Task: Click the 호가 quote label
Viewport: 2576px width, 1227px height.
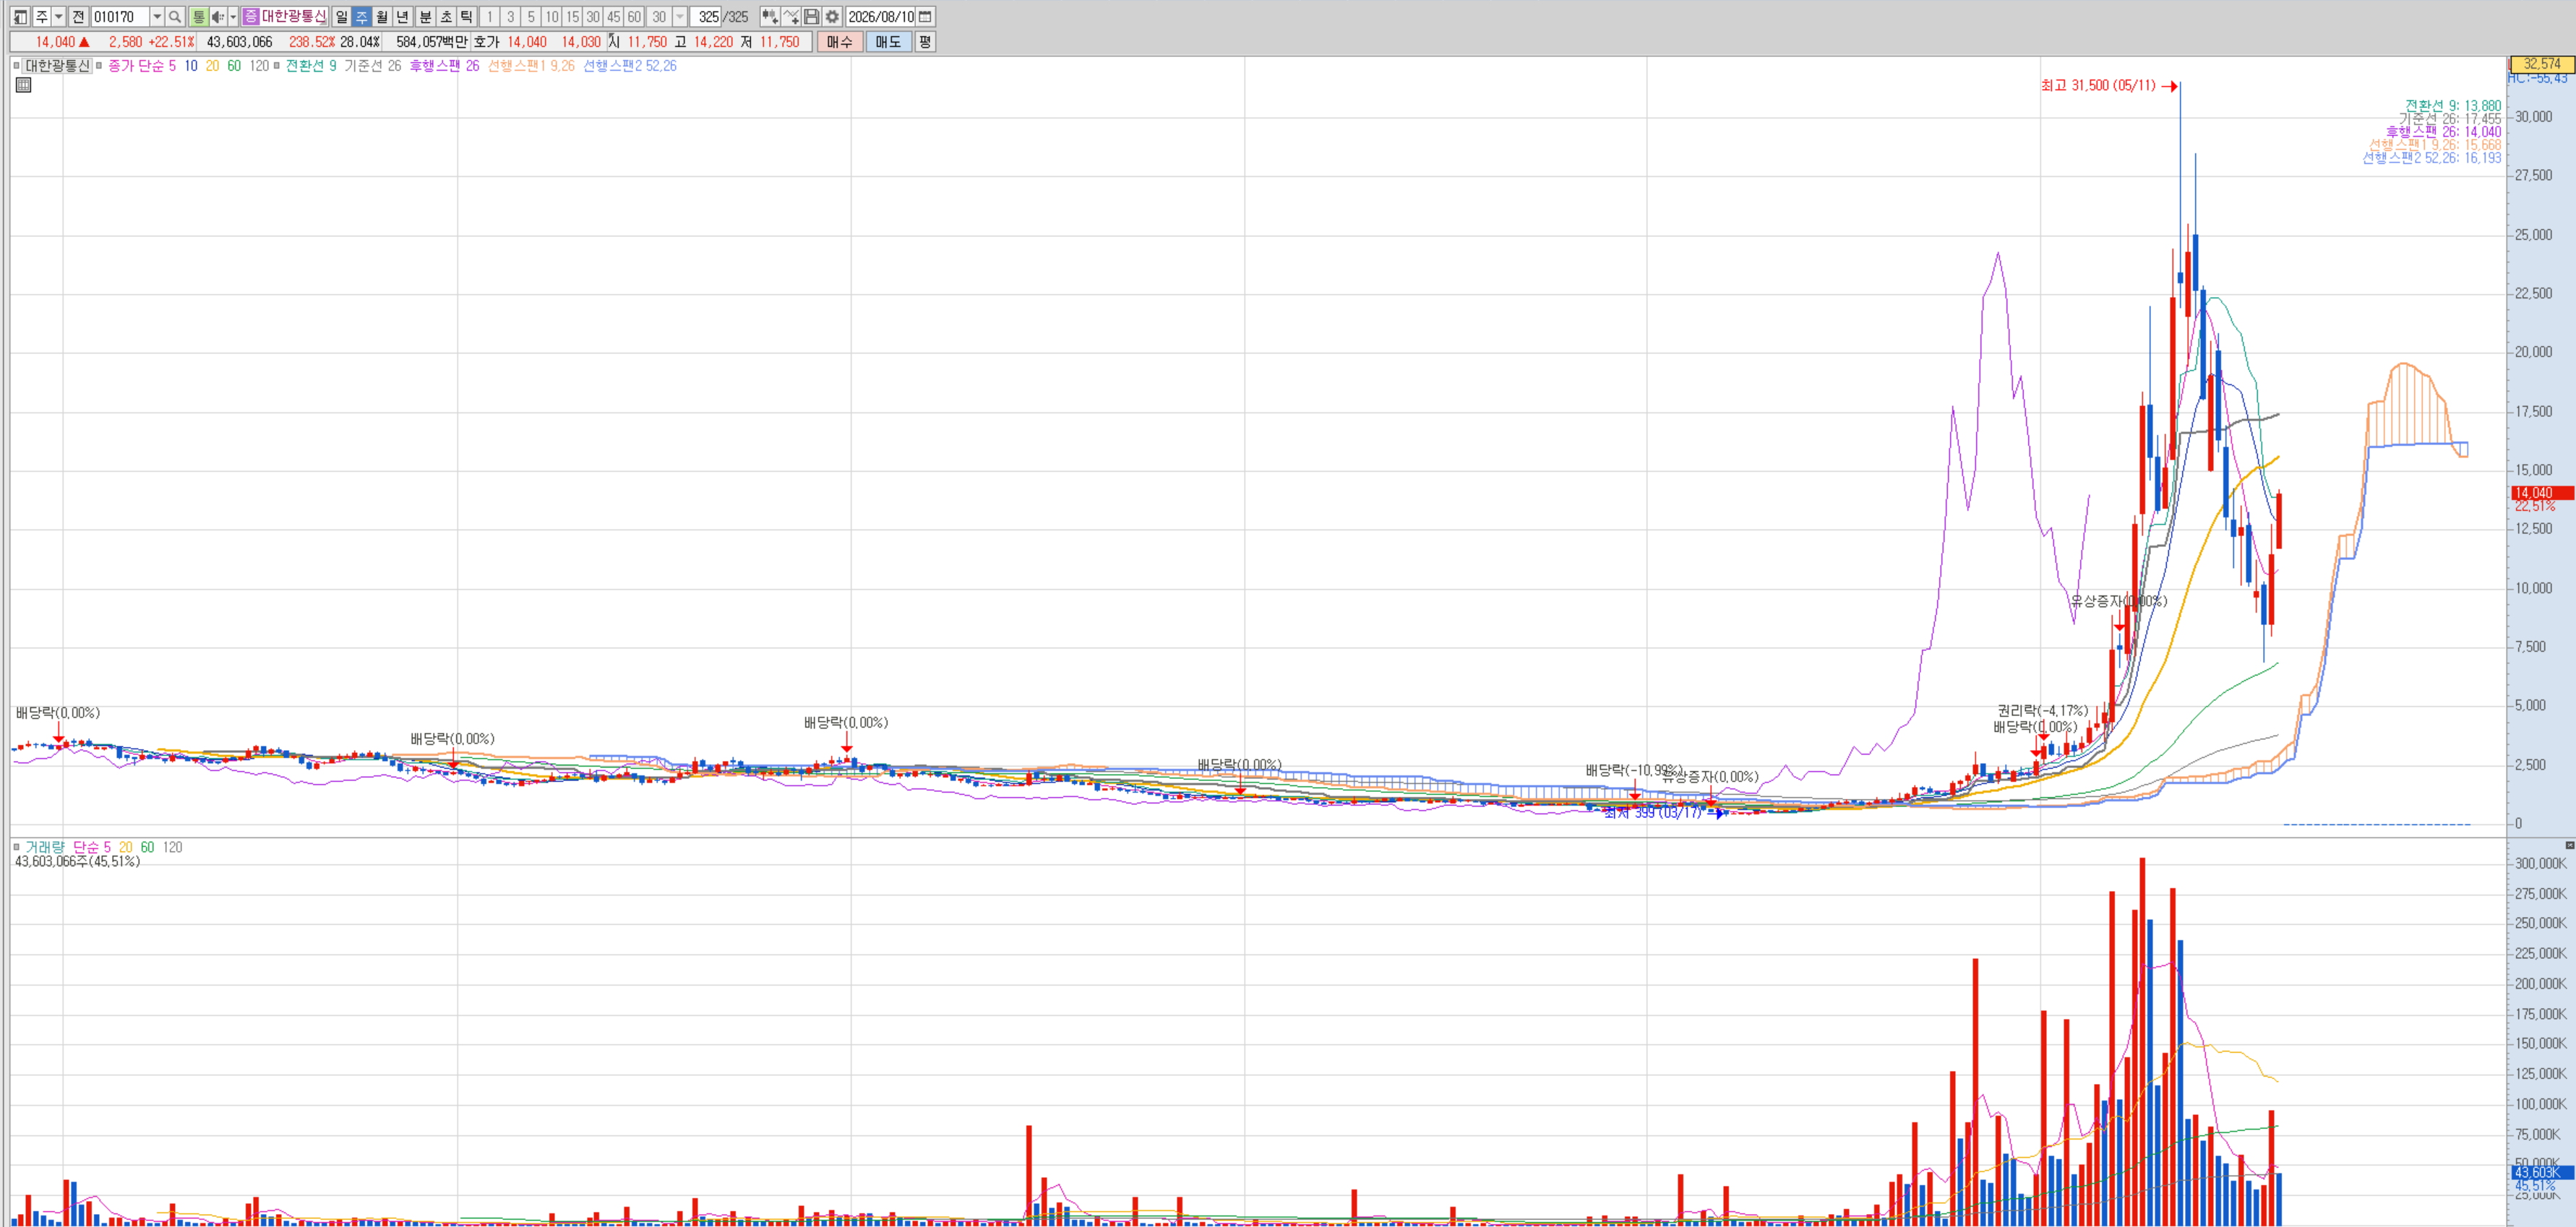Action: pyautogui.click(x=486, y=42)
